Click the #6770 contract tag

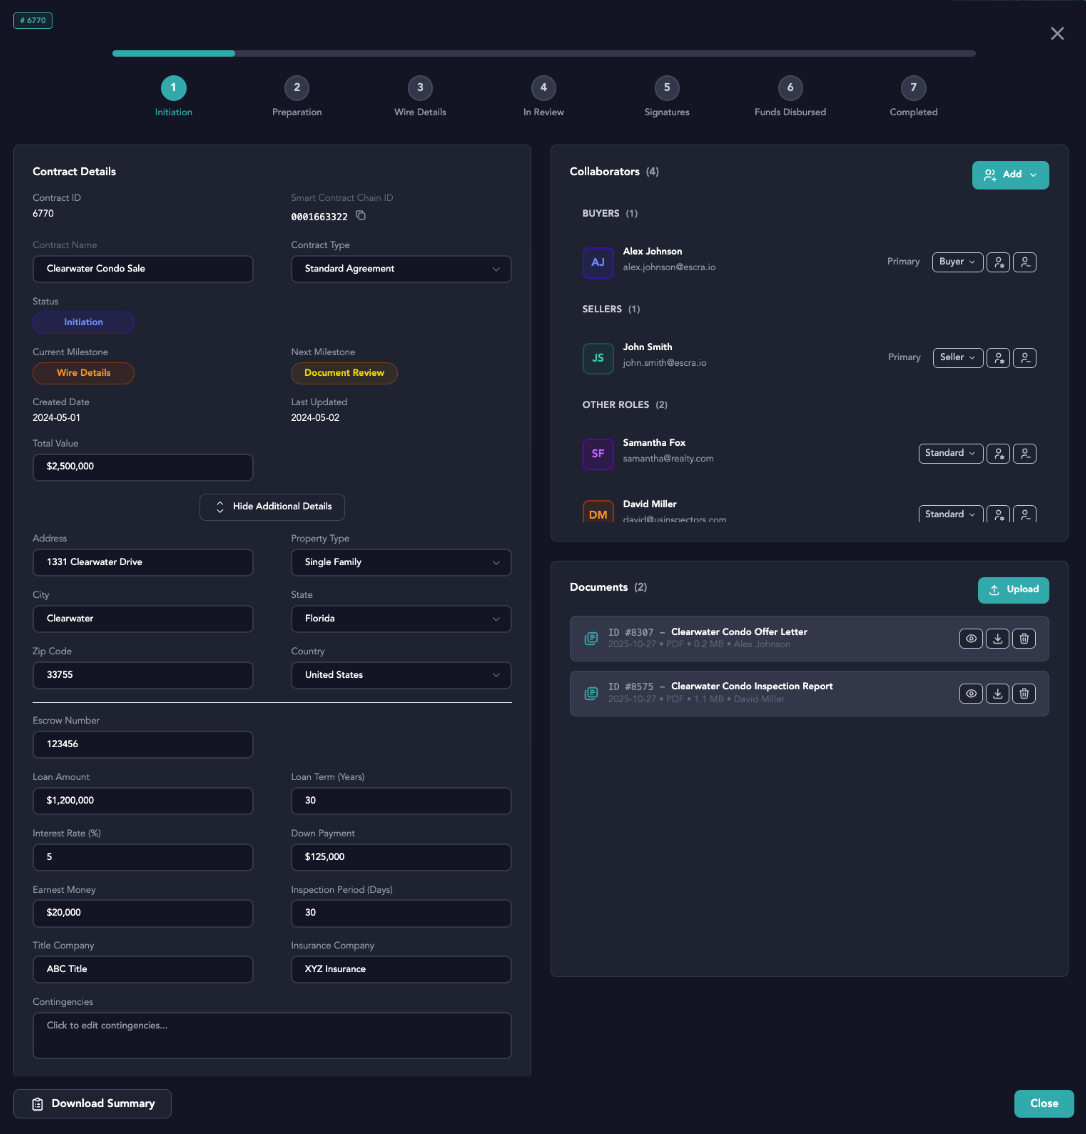[33, 20]
